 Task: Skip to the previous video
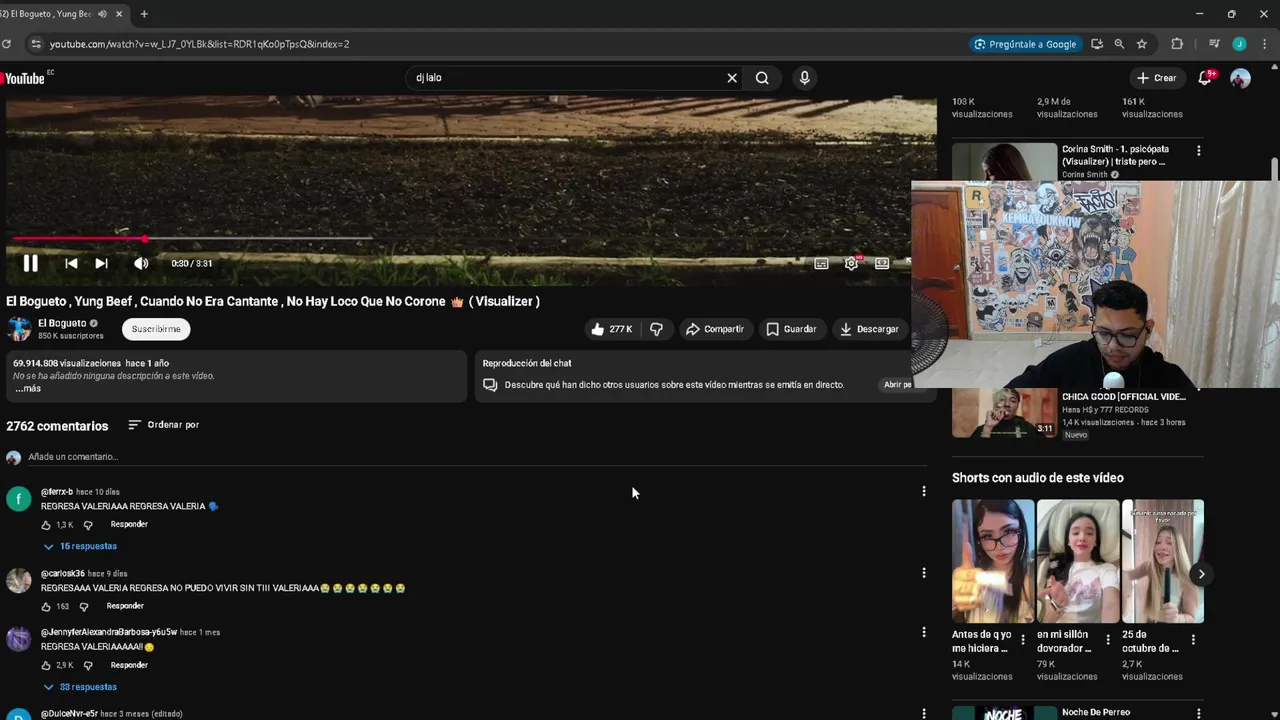[71, 263]
